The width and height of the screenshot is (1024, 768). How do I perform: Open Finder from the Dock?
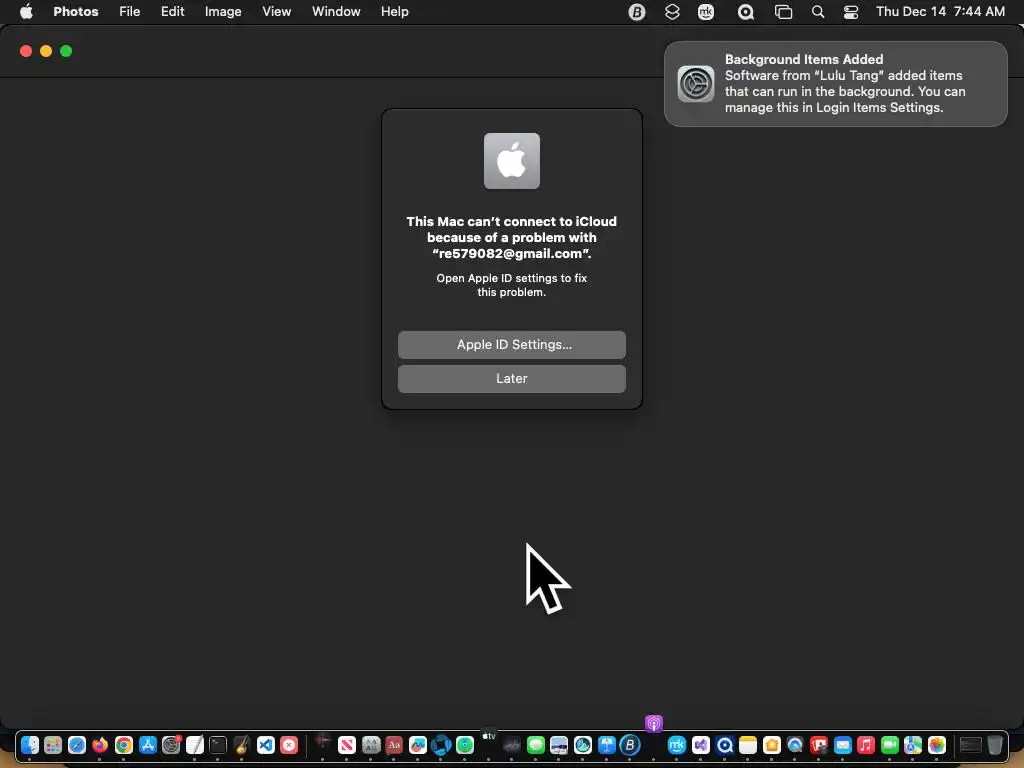[x=30, y=745]
